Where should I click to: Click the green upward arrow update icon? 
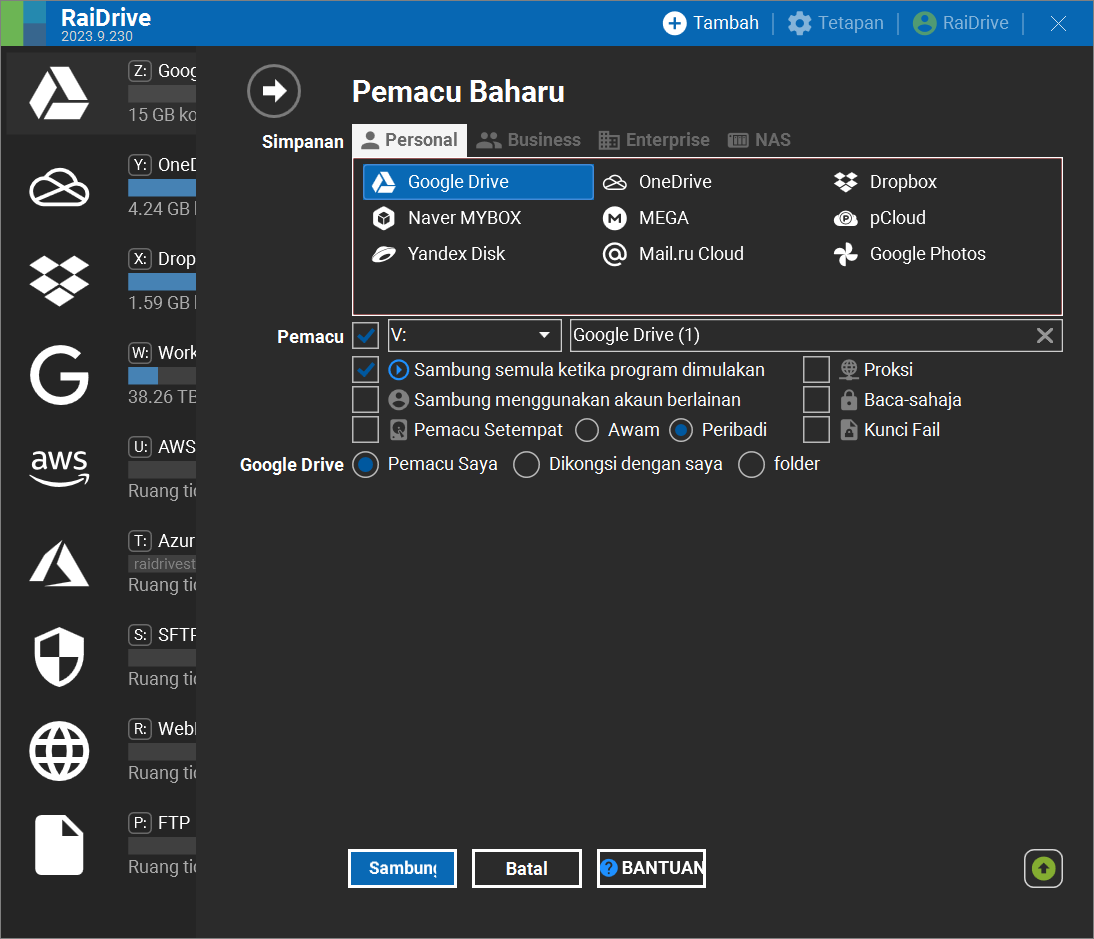1043,868
